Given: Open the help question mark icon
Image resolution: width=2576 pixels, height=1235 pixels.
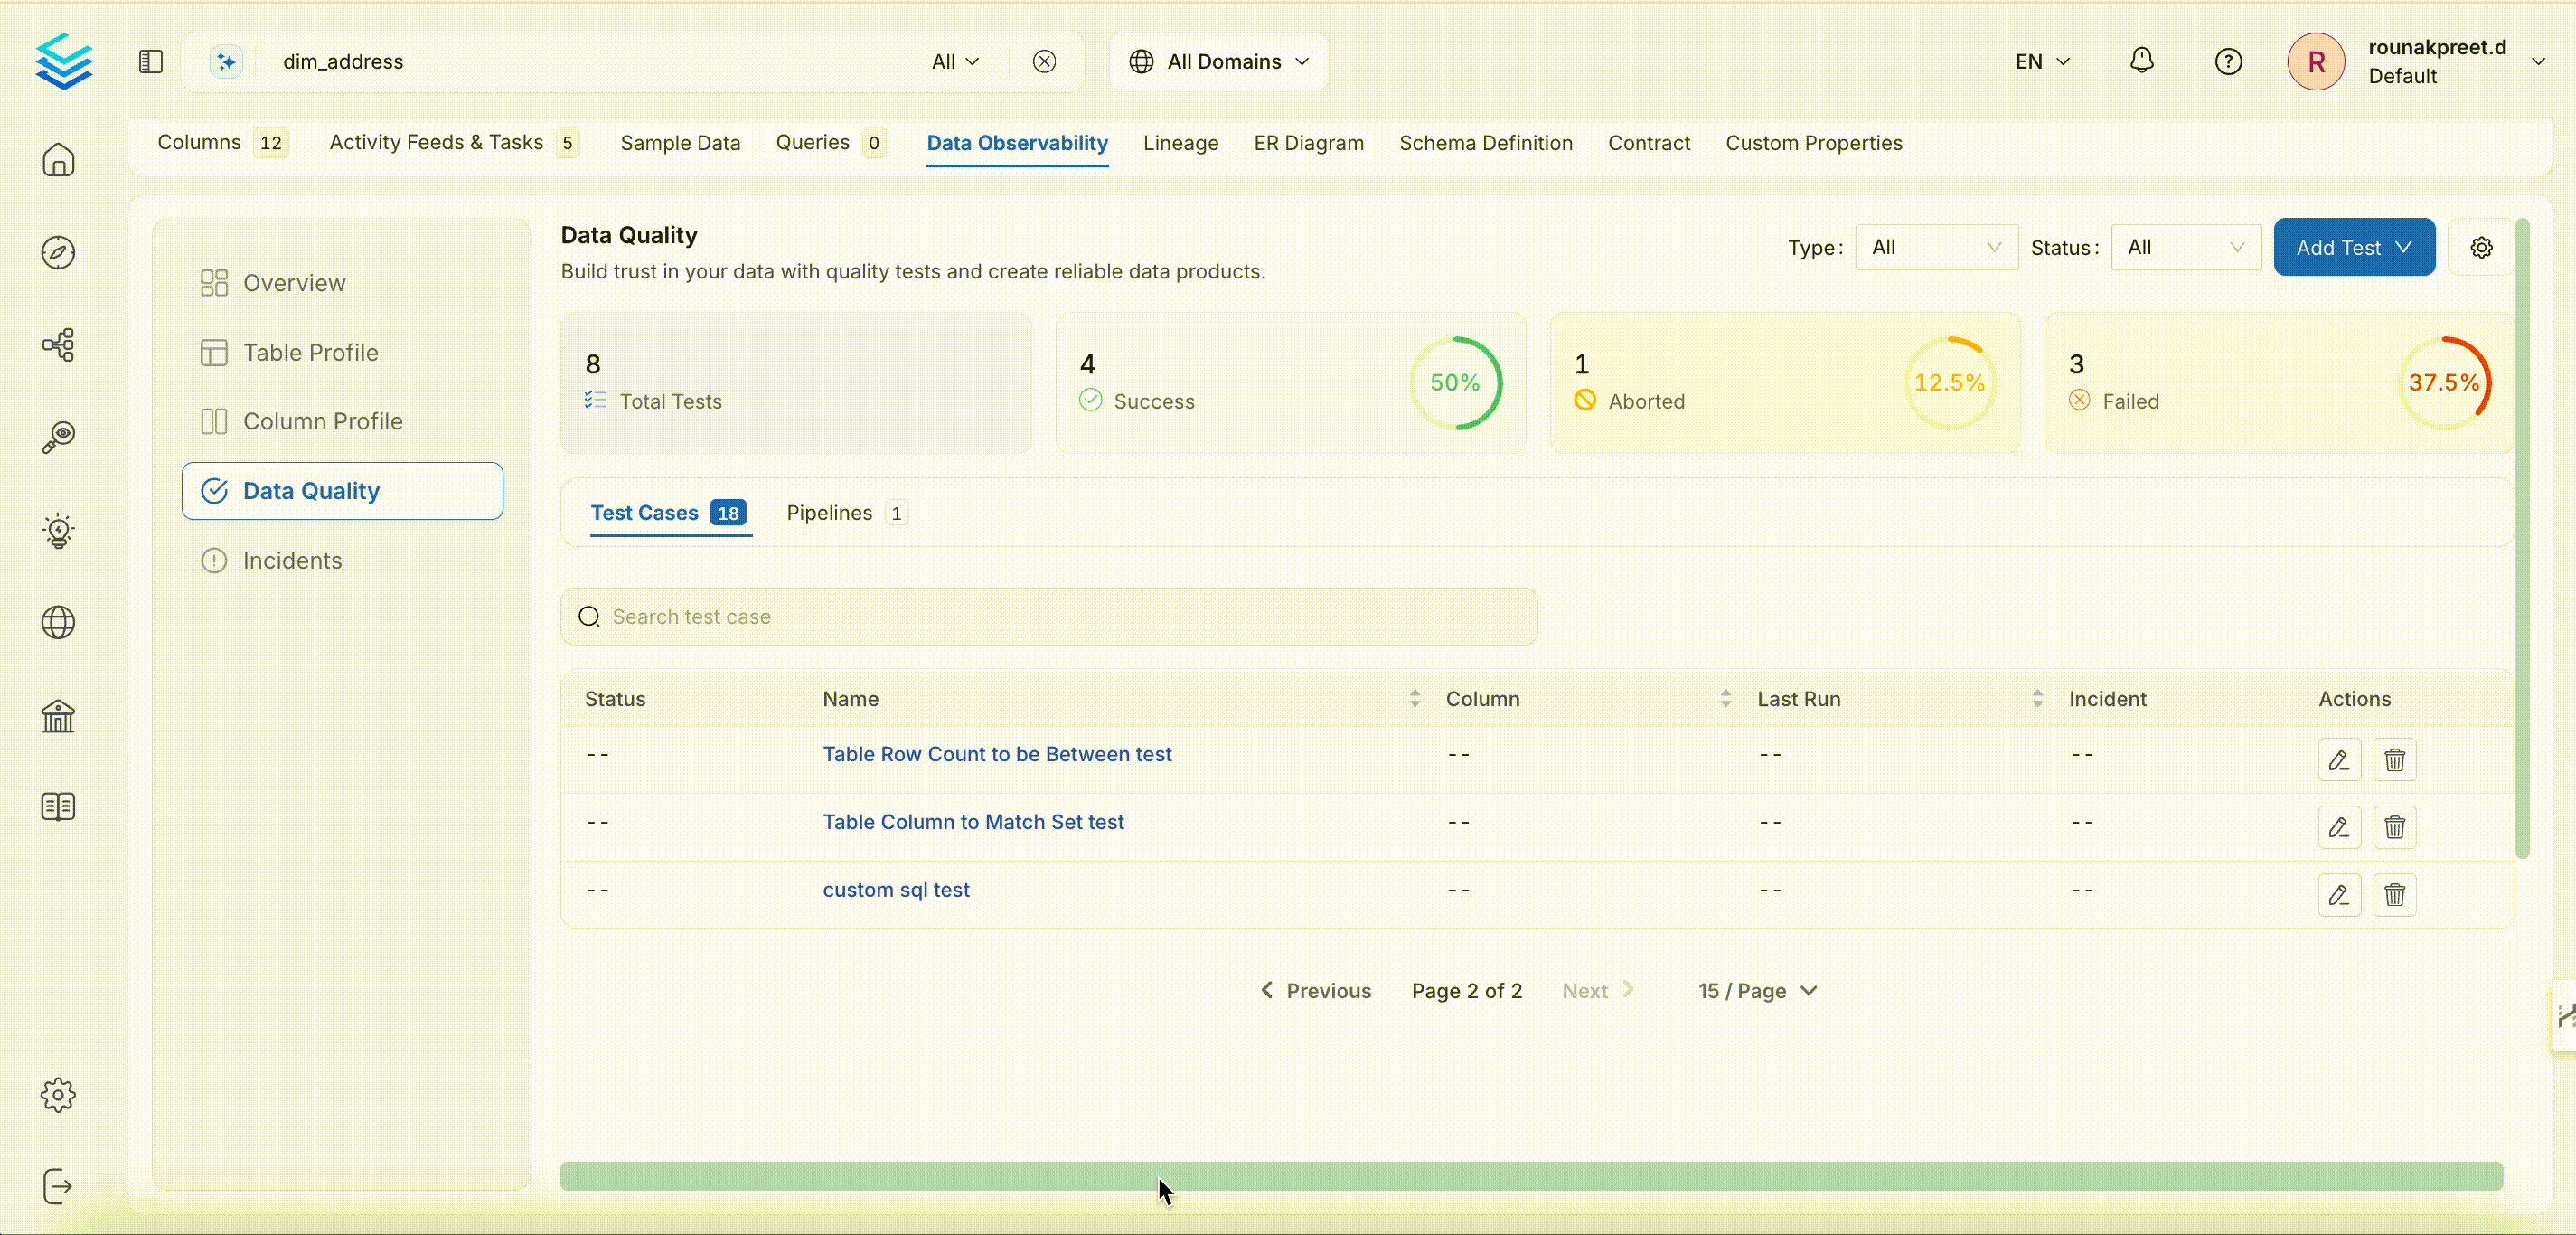Looking at the screenshot, I should [x=2228, y=61].
